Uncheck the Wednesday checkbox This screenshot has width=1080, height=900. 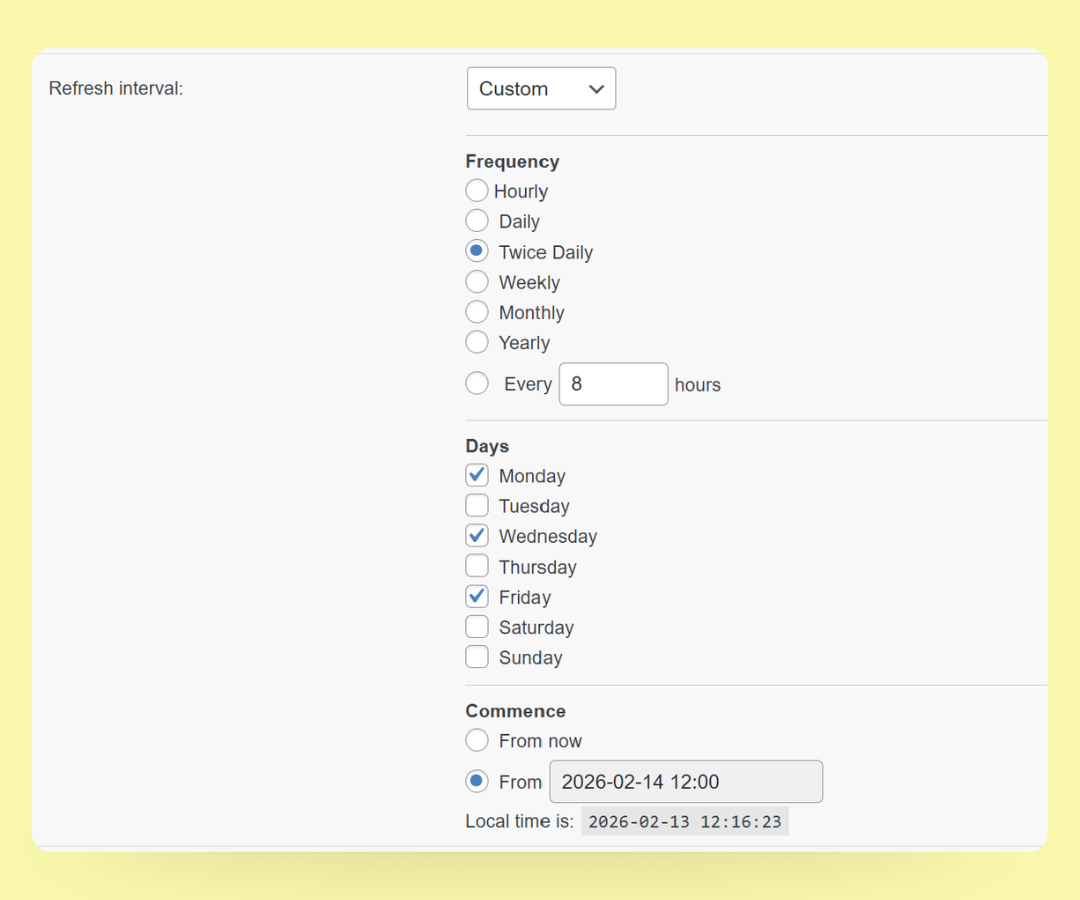477,535
